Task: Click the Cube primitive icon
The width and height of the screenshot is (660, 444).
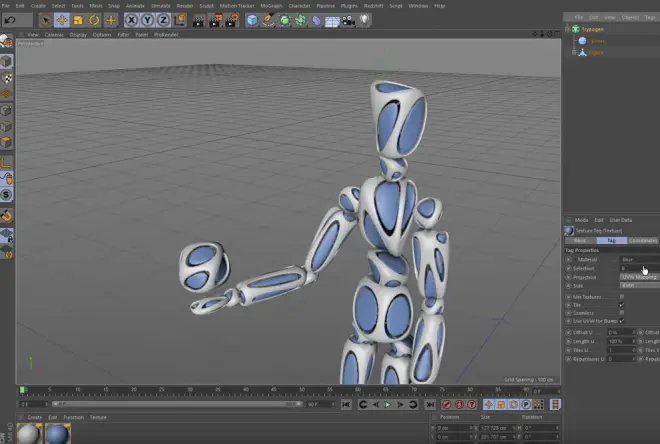Action: 252,20
